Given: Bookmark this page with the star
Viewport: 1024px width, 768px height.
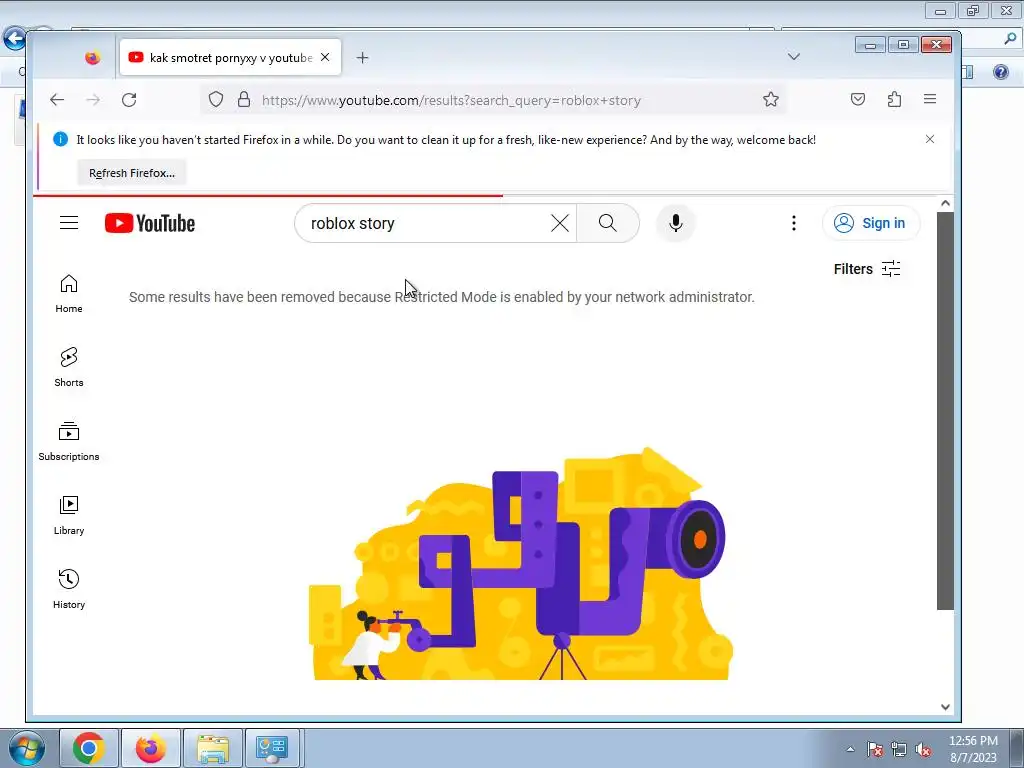Looking at the screenshot, I should coord(771,99).
